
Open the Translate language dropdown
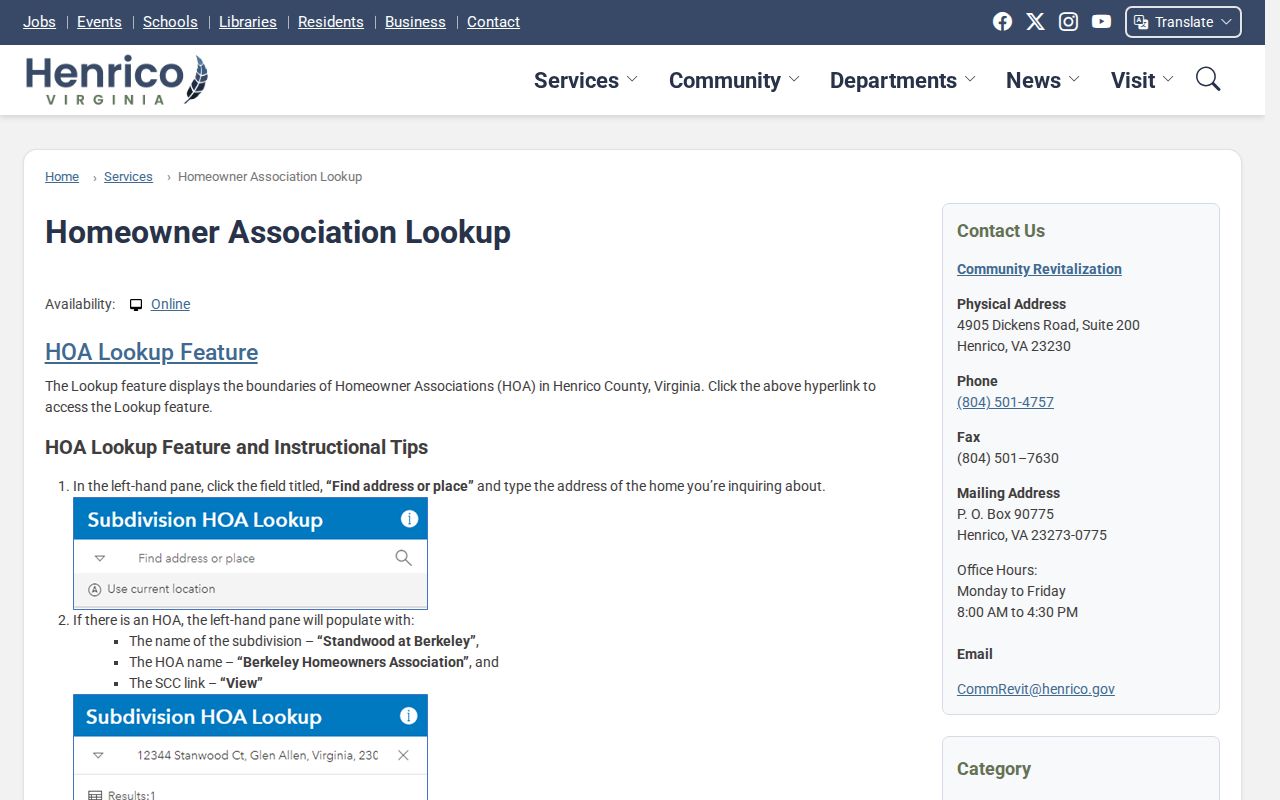coord(1183,22)
